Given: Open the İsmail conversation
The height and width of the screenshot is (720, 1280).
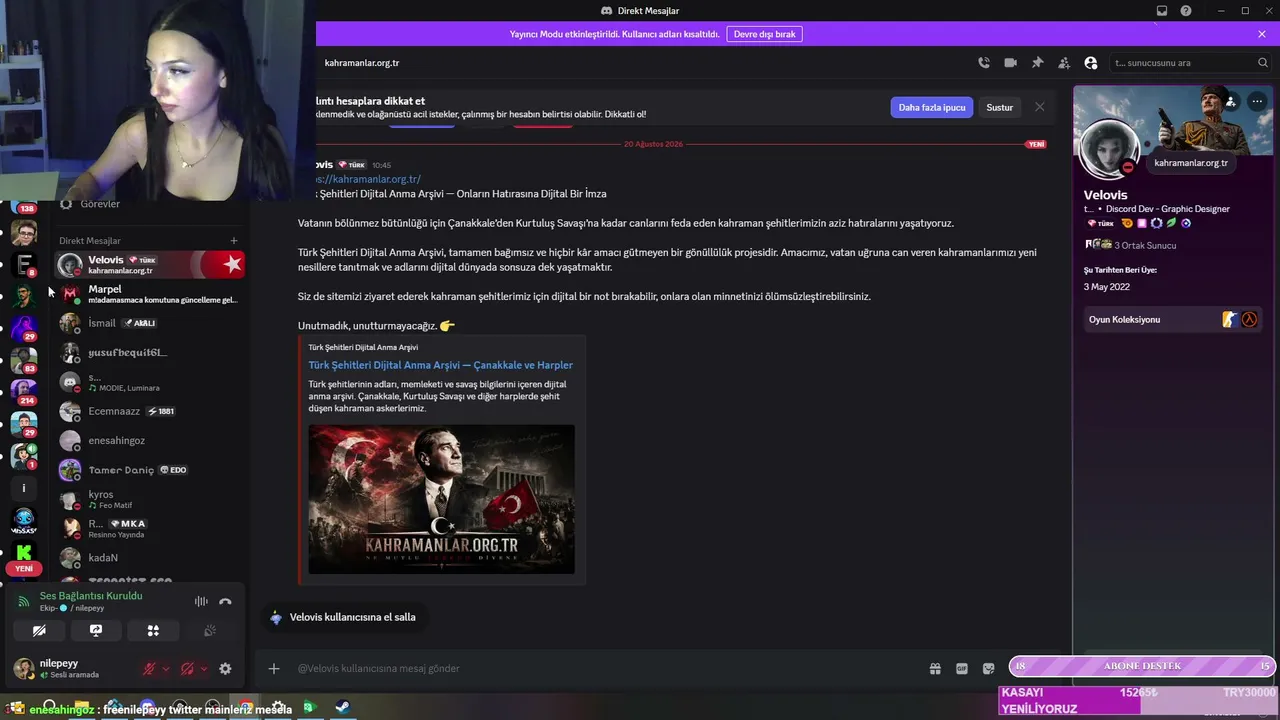Looking at the screenshot, I should click(x=150, y=323).
